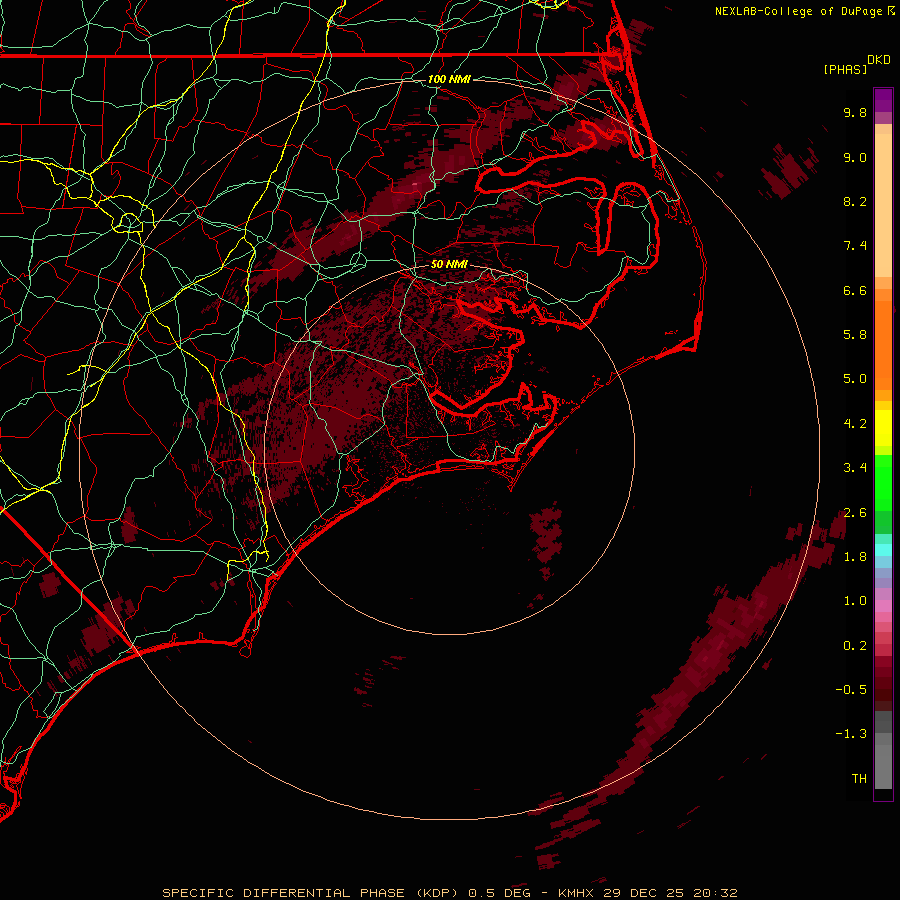Click the DKD legend title
The height and width of the screenshot is (900, 900).
click(x=878, y=60)
